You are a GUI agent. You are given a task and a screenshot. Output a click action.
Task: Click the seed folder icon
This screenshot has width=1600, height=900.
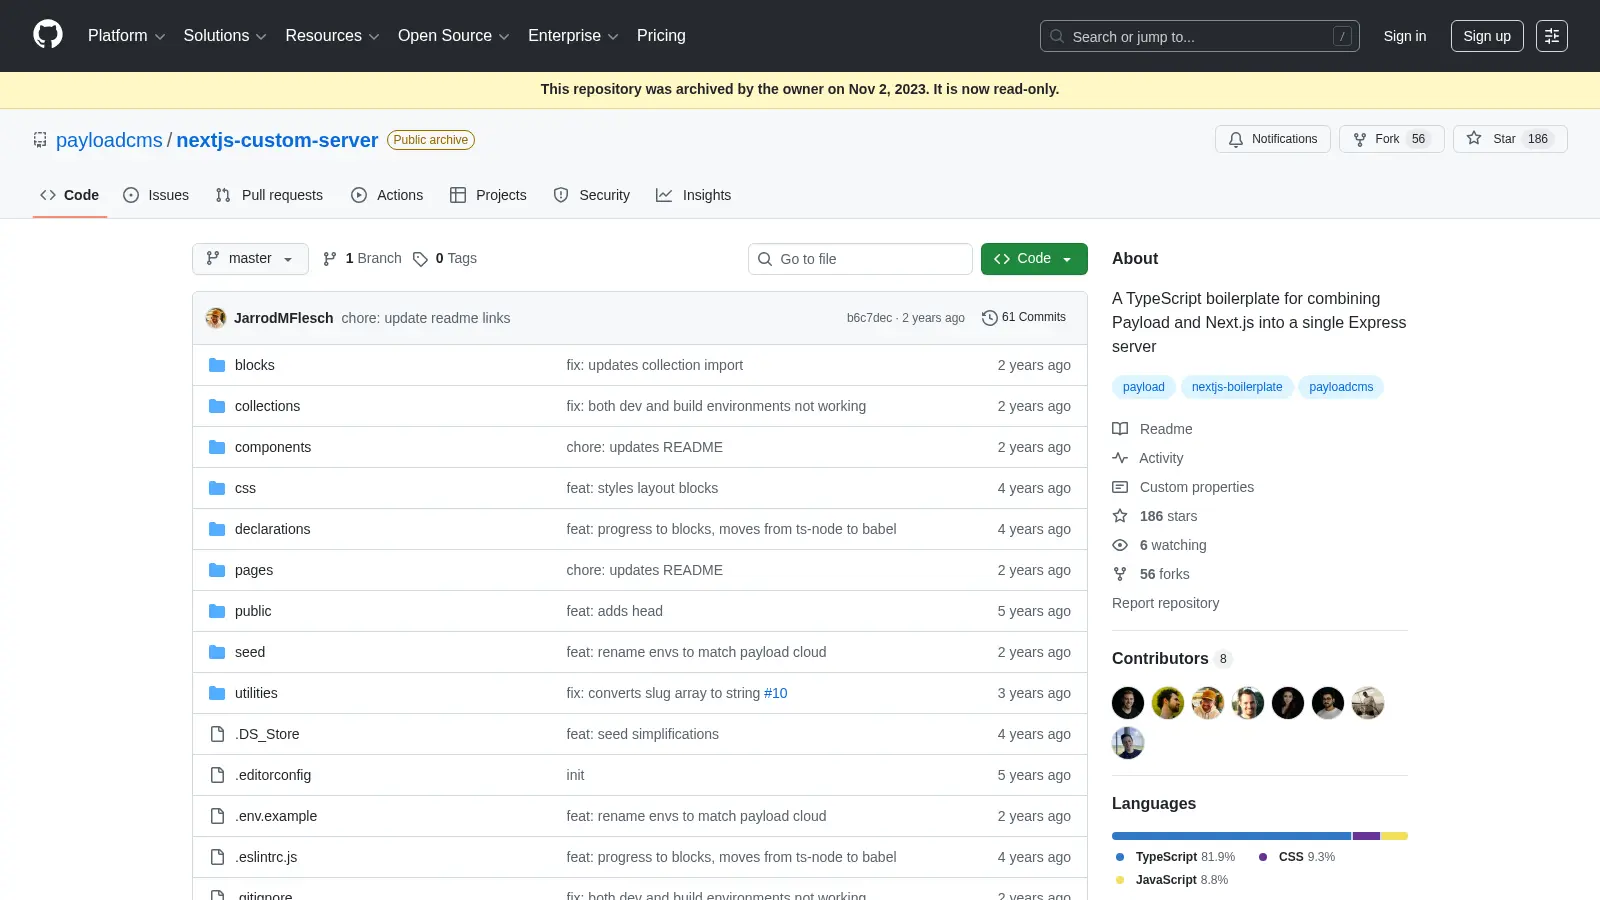pos(217,652)
